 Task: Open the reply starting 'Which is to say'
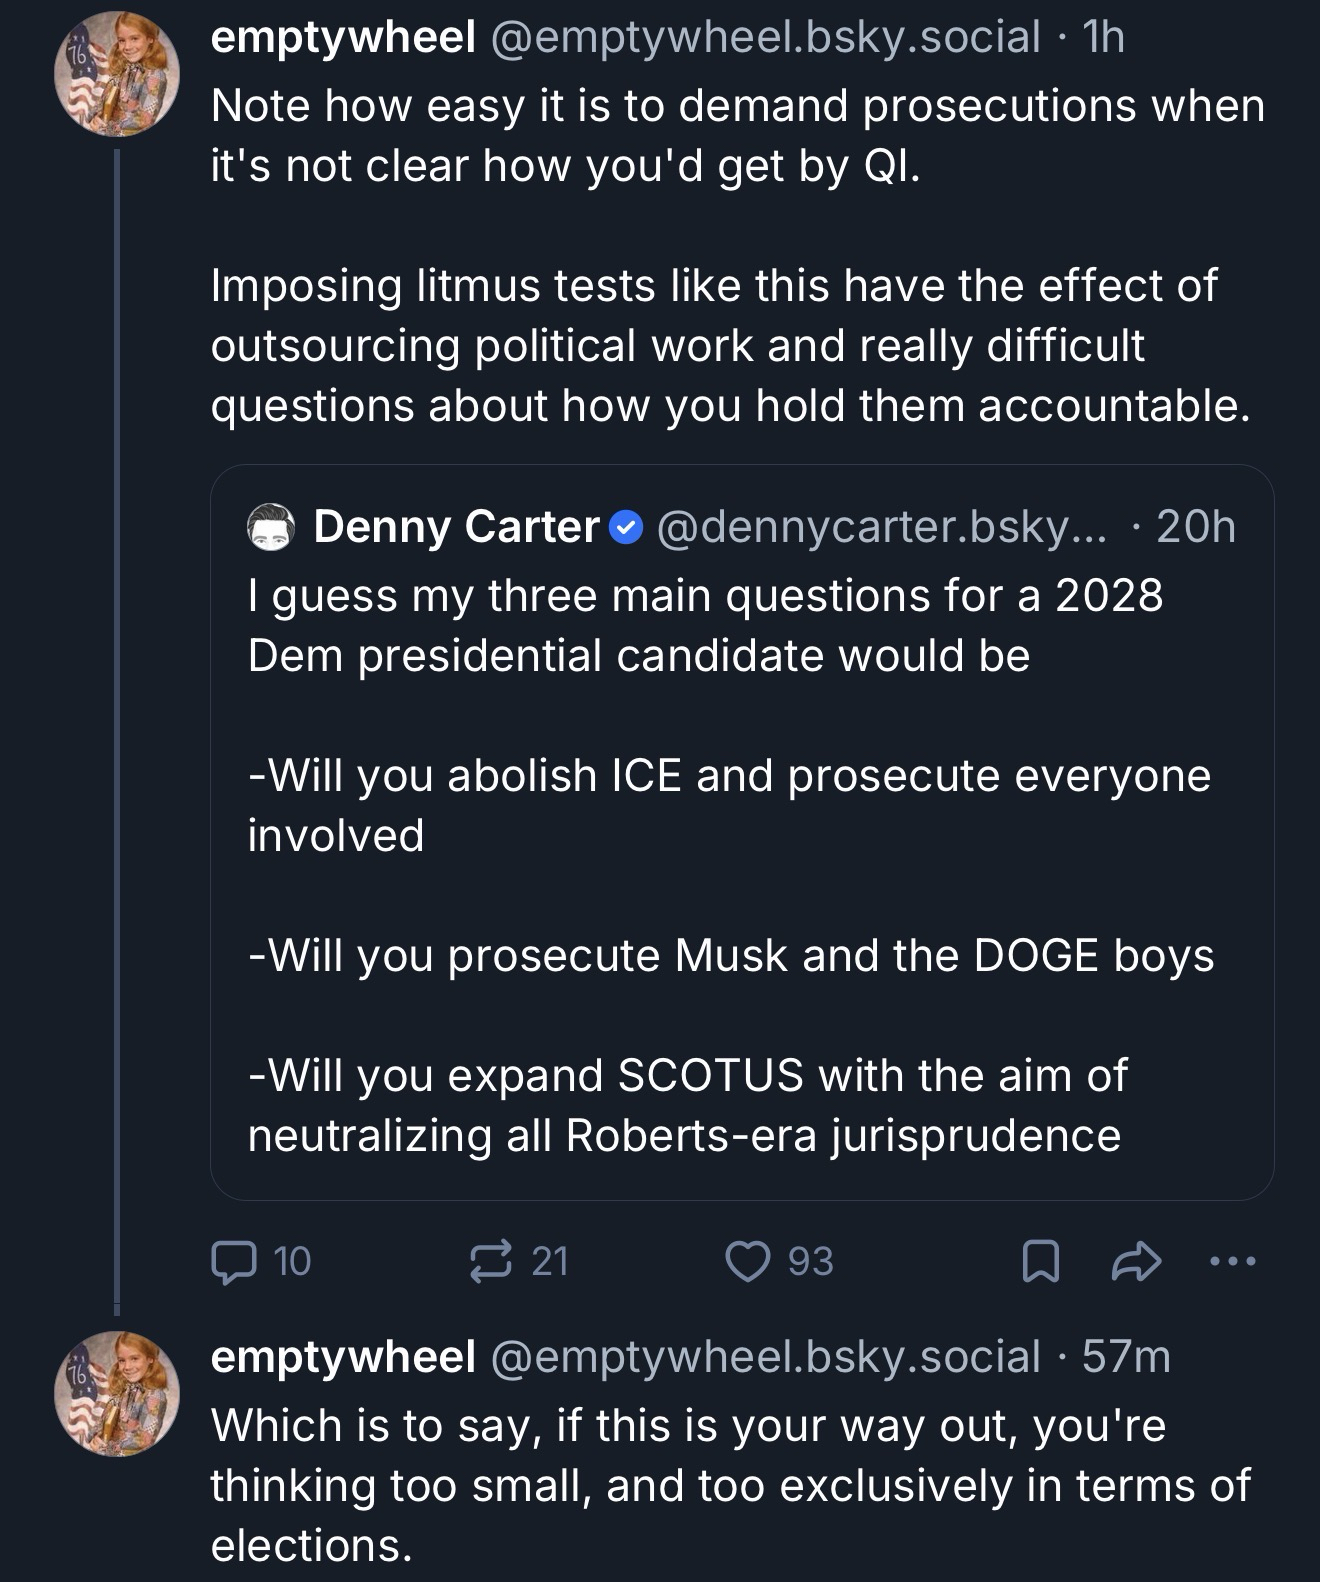(x=730, y=1484)
